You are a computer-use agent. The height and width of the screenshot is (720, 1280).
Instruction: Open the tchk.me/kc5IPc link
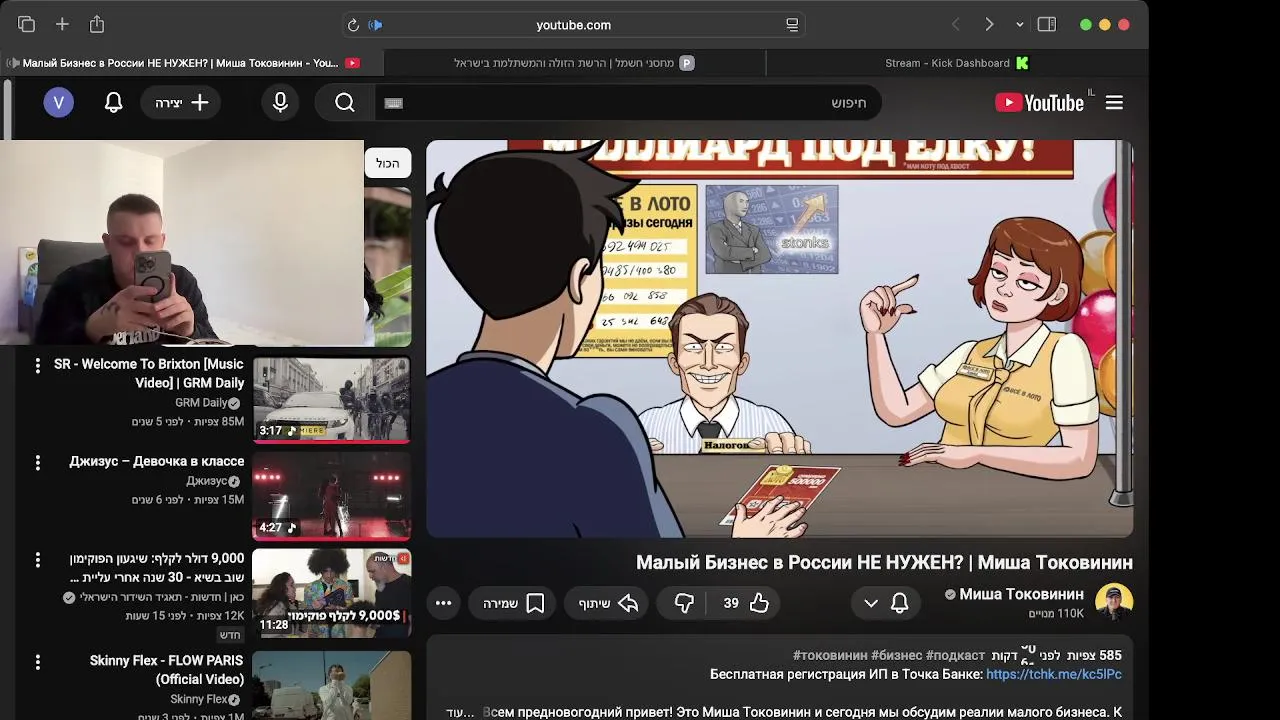(1054, 675)
